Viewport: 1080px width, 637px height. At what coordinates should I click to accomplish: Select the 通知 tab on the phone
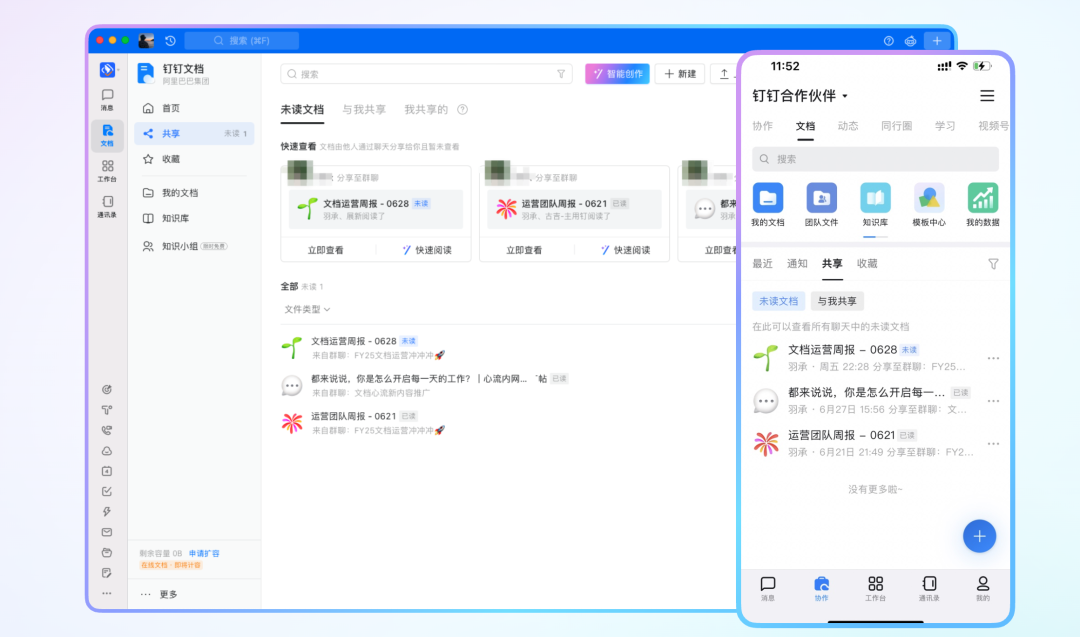click(x=797, y=264)
